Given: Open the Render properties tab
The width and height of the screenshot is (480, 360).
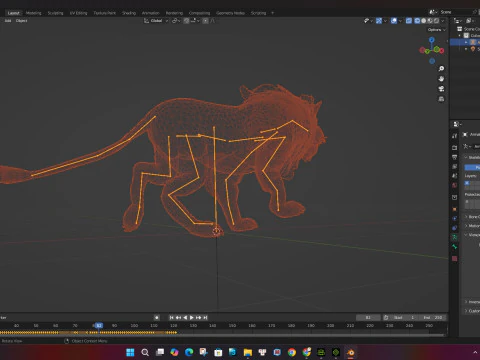Looking at the screenshot, I should pos(455,147).
